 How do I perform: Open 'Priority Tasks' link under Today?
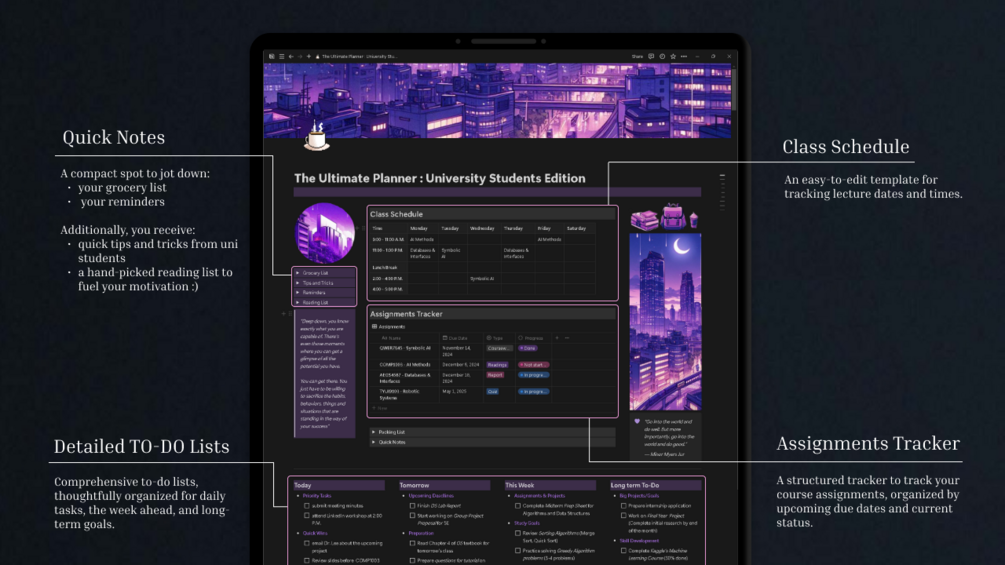[x=317, y=496]
